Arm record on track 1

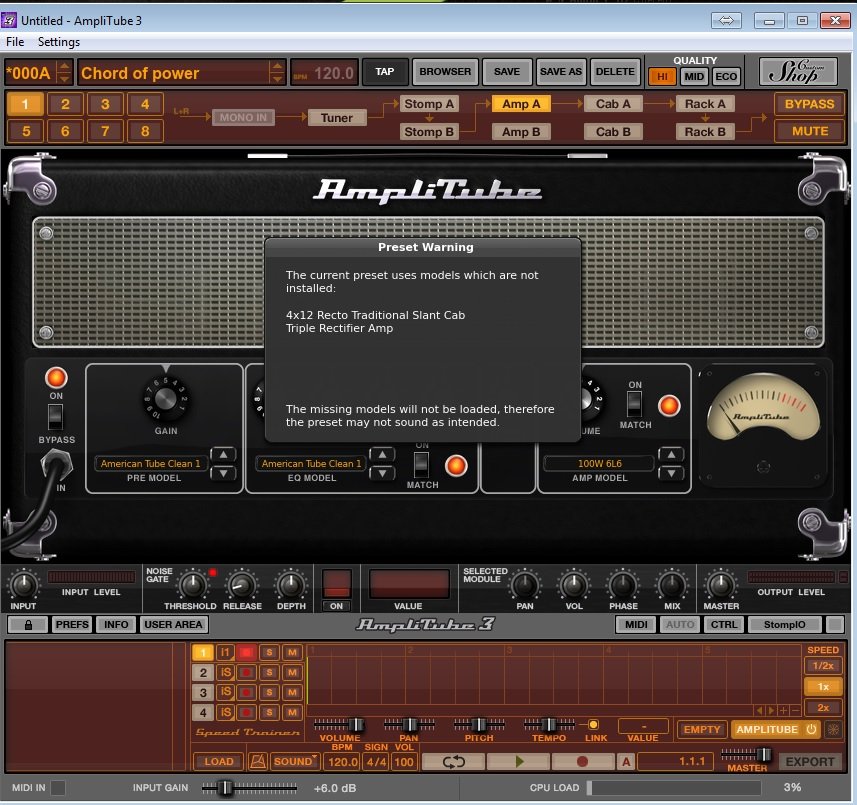[247, 653]
